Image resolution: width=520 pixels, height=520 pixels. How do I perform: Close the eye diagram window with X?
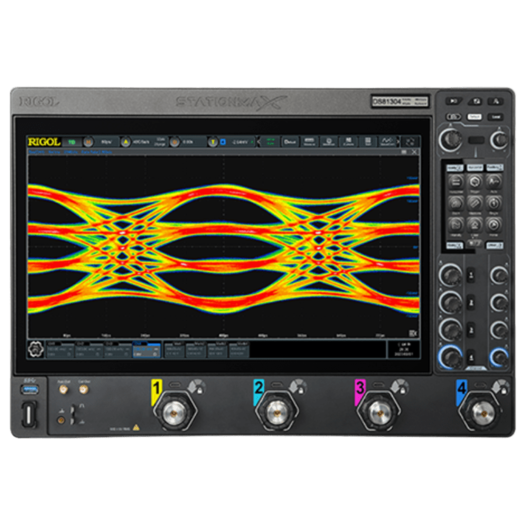tap(414, 152)
